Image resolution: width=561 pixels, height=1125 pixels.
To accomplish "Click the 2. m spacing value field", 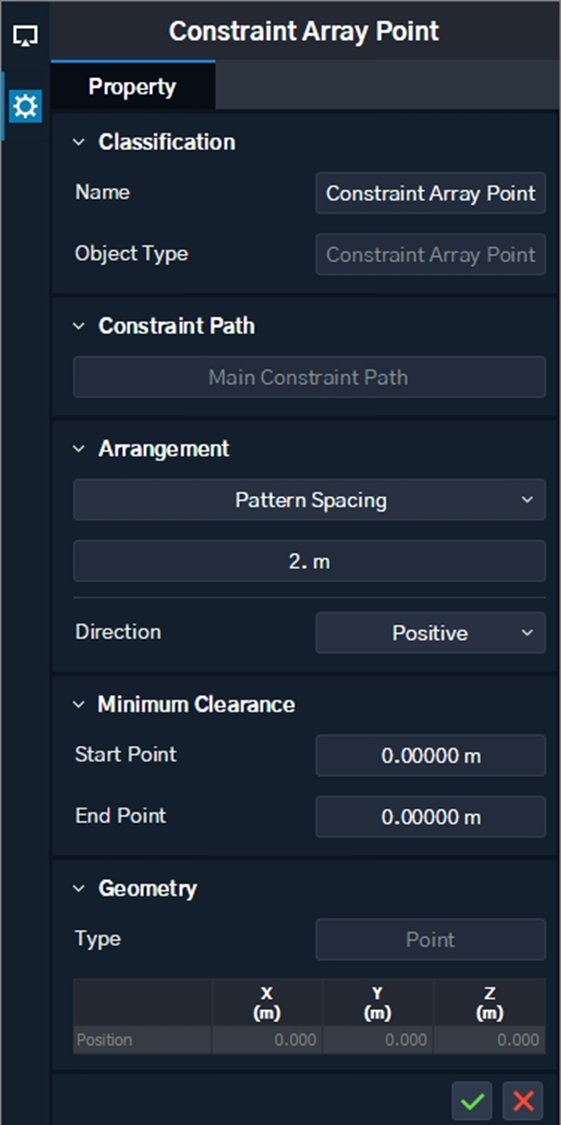I will [x=309, y=561].
